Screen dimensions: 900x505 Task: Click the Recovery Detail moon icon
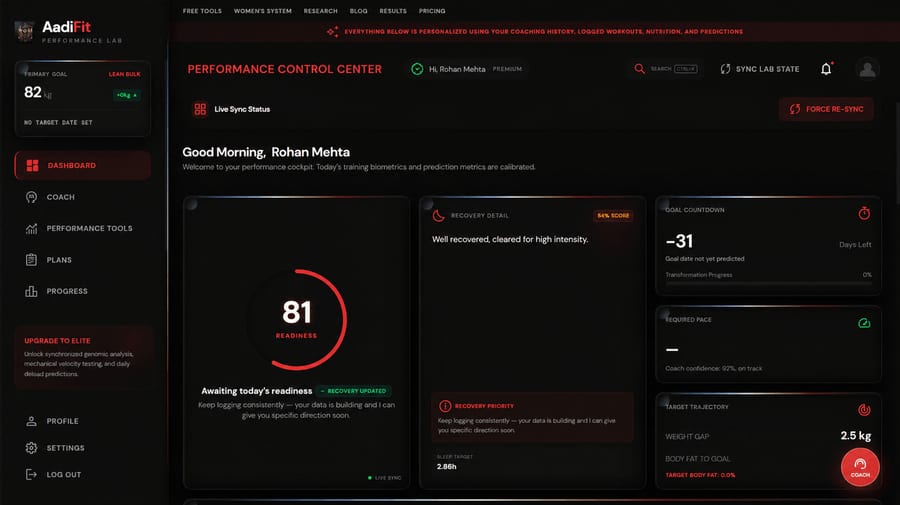point(439,216)
